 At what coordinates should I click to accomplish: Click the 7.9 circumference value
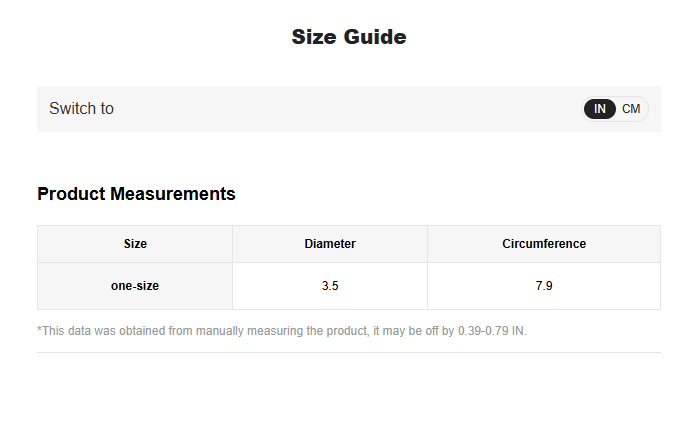coord(544,286)
